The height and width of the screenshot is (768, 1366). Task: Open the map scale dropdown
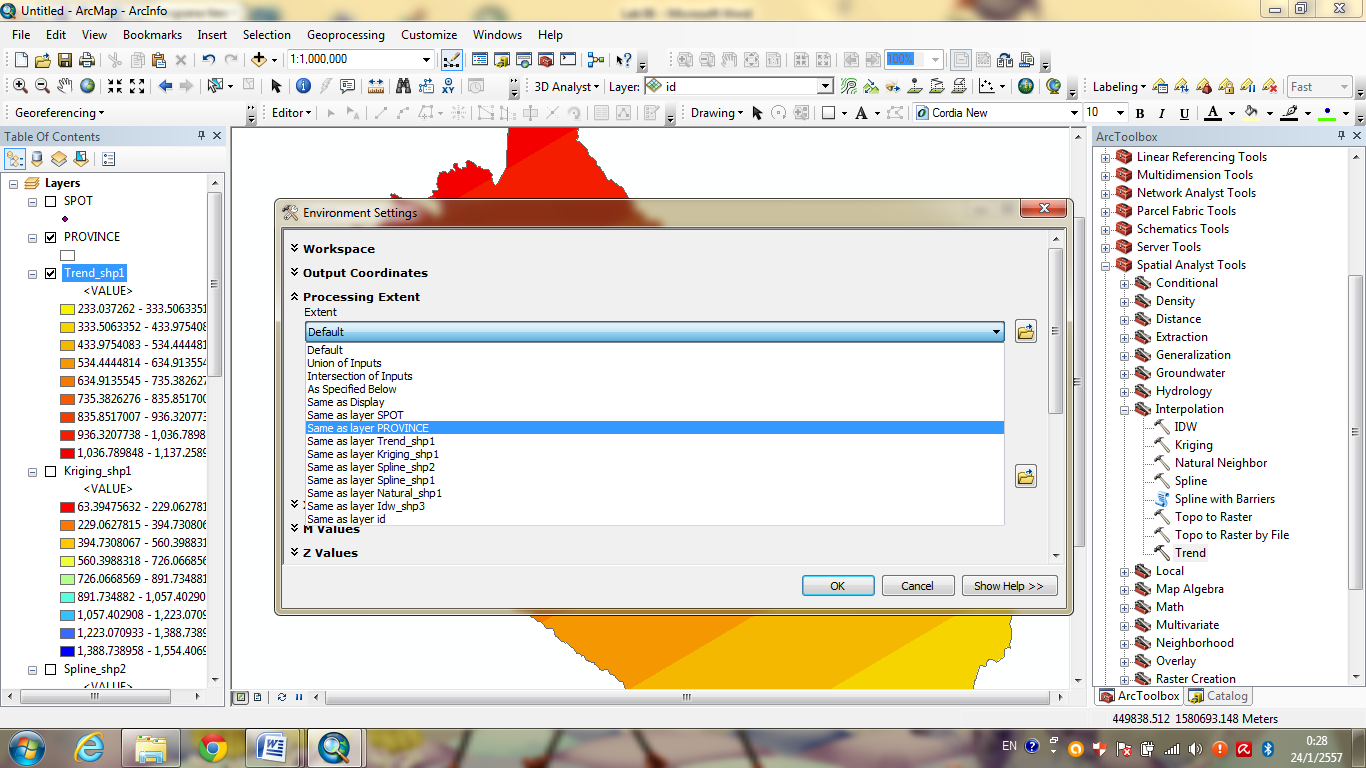427,60
